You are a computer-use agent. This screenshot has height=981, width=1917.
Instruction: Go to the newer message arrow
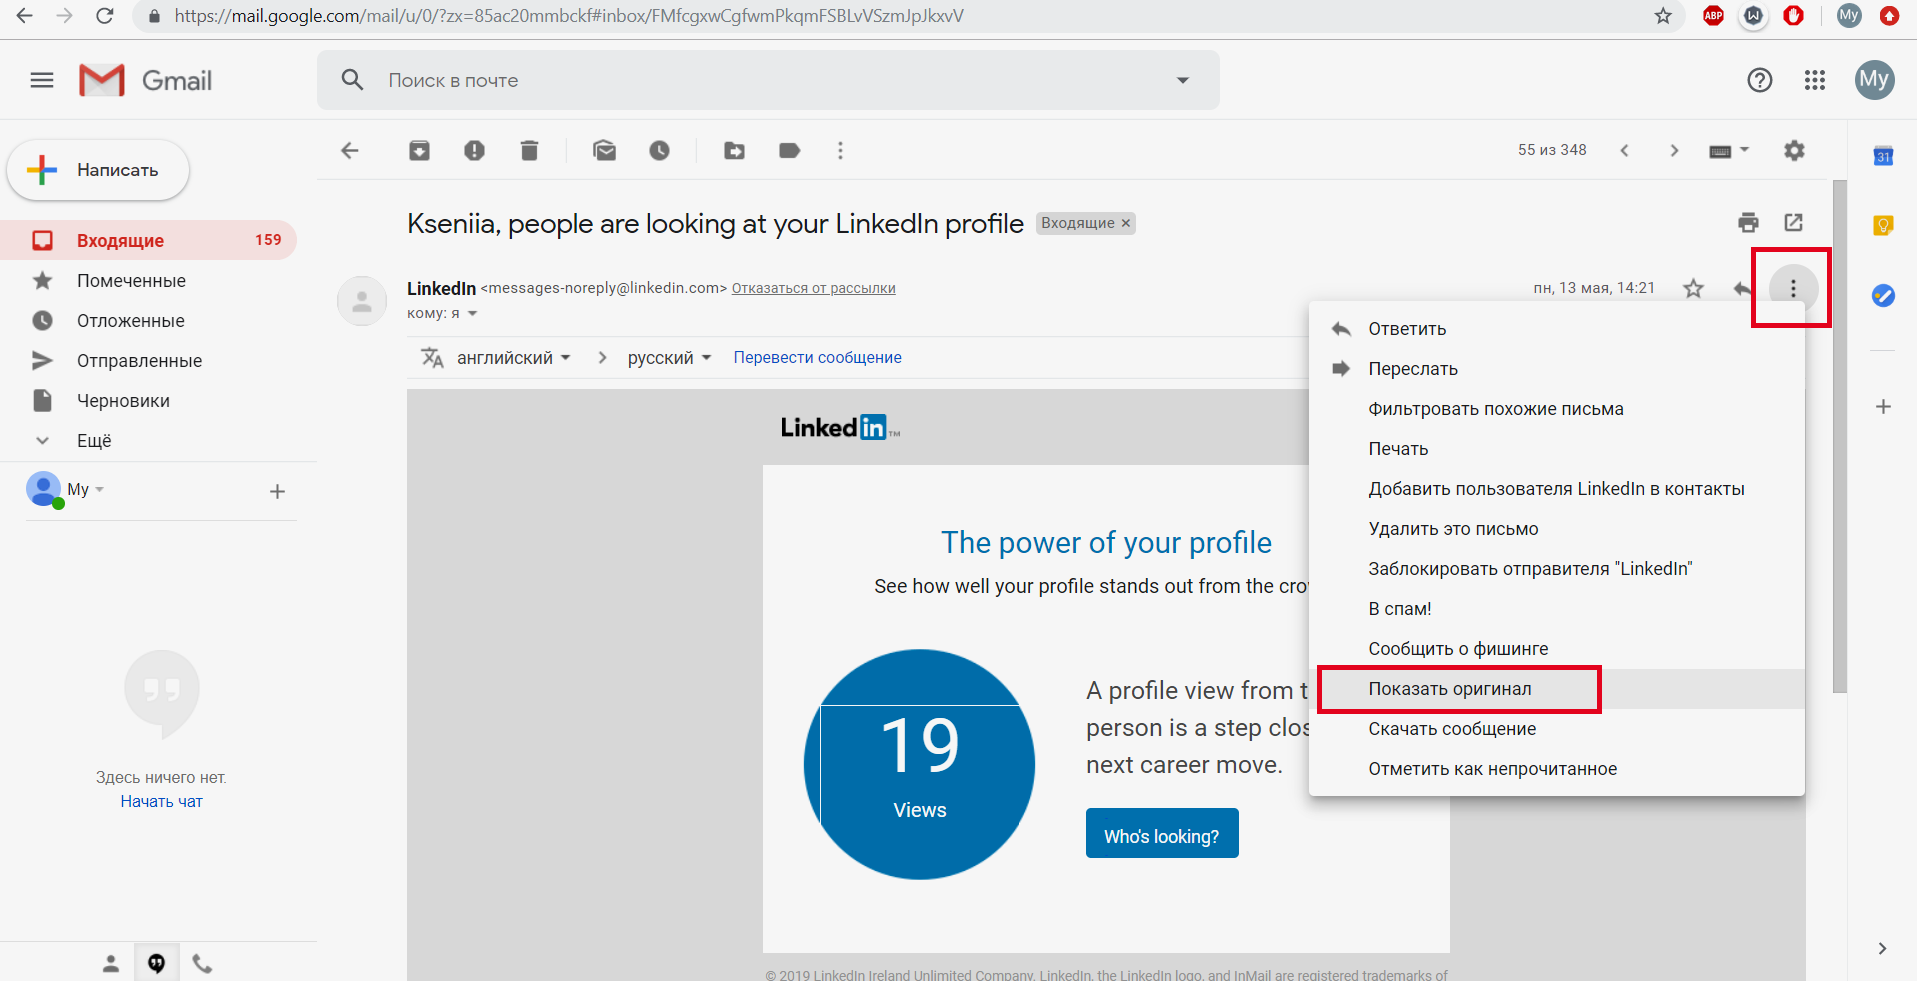1624,150
